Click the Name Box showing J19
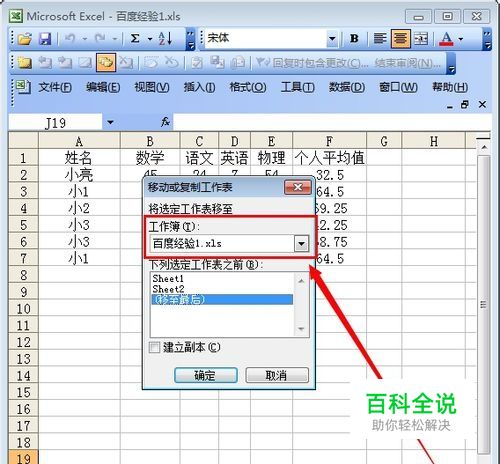 pos(55,123)
